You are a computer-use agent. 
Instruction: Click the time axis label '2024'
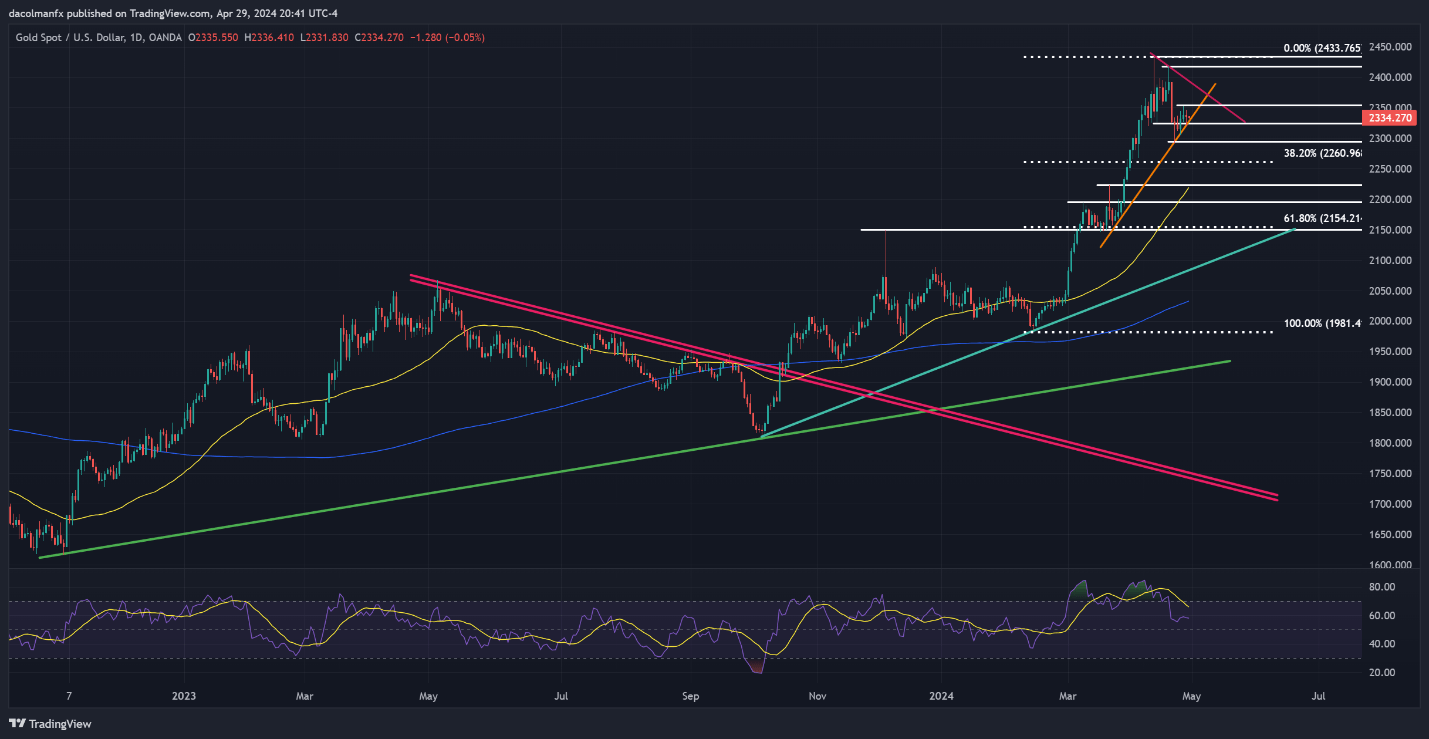point(941,694)
